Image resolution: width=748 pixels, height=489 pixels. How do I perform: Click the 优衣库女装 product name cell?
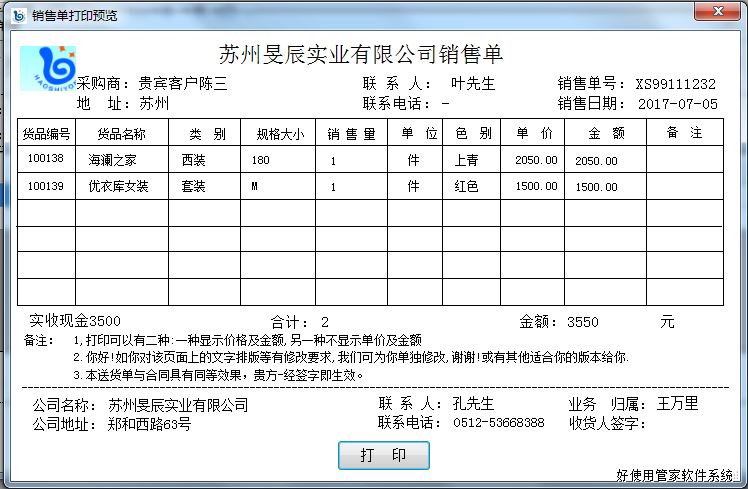[118, 186]
